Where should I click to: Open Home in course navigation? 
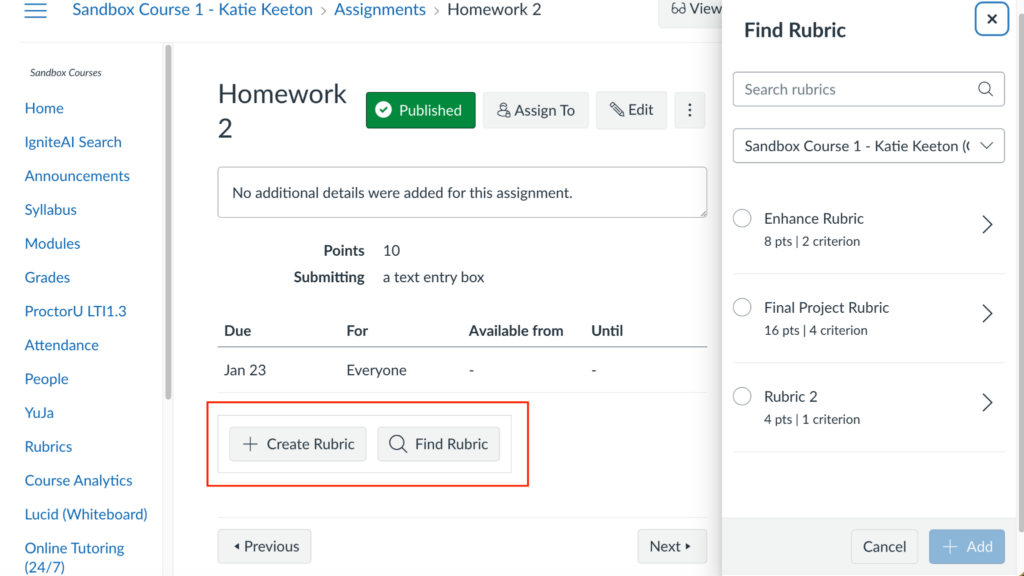click(44, 108)
